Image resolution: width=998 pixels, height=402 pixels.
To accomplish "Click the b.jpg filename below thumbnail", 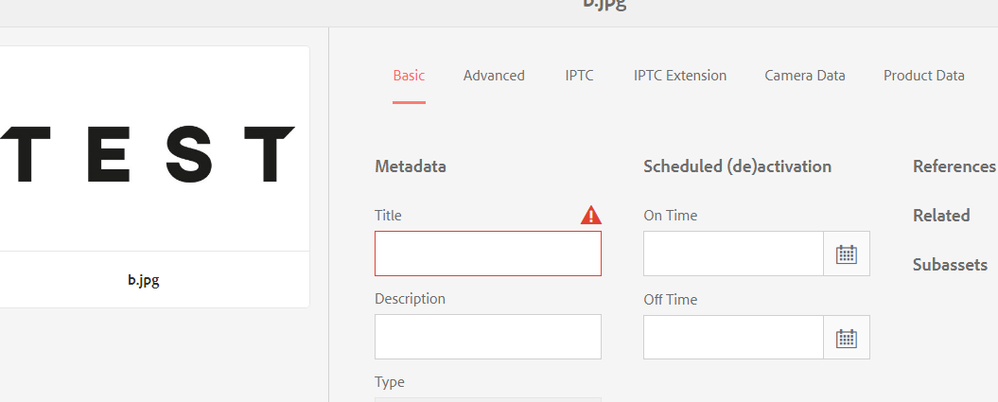I will (x=143, y=280).
